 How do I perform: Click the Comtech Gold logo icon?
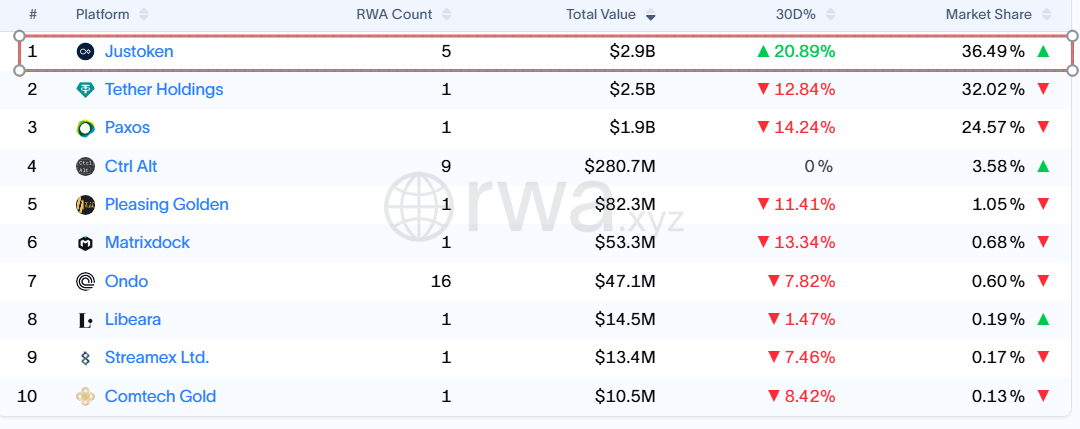[x=85, y=397]
